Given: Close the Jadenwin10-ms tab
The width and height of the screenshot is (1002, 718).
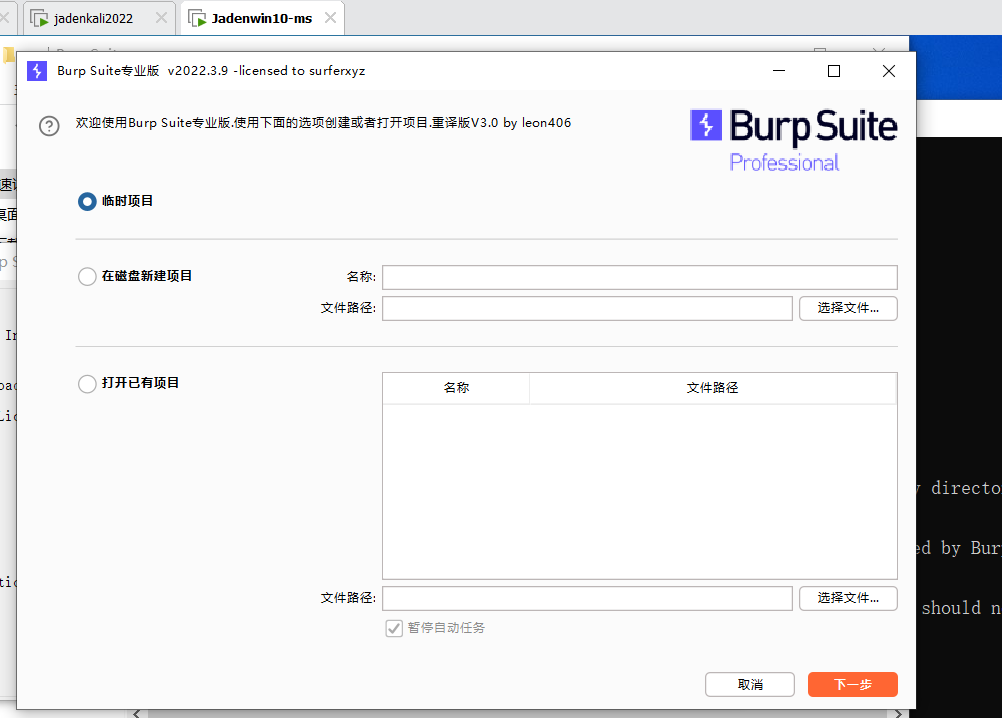Looking at the screenshot, I should click(x=330, y=18).
